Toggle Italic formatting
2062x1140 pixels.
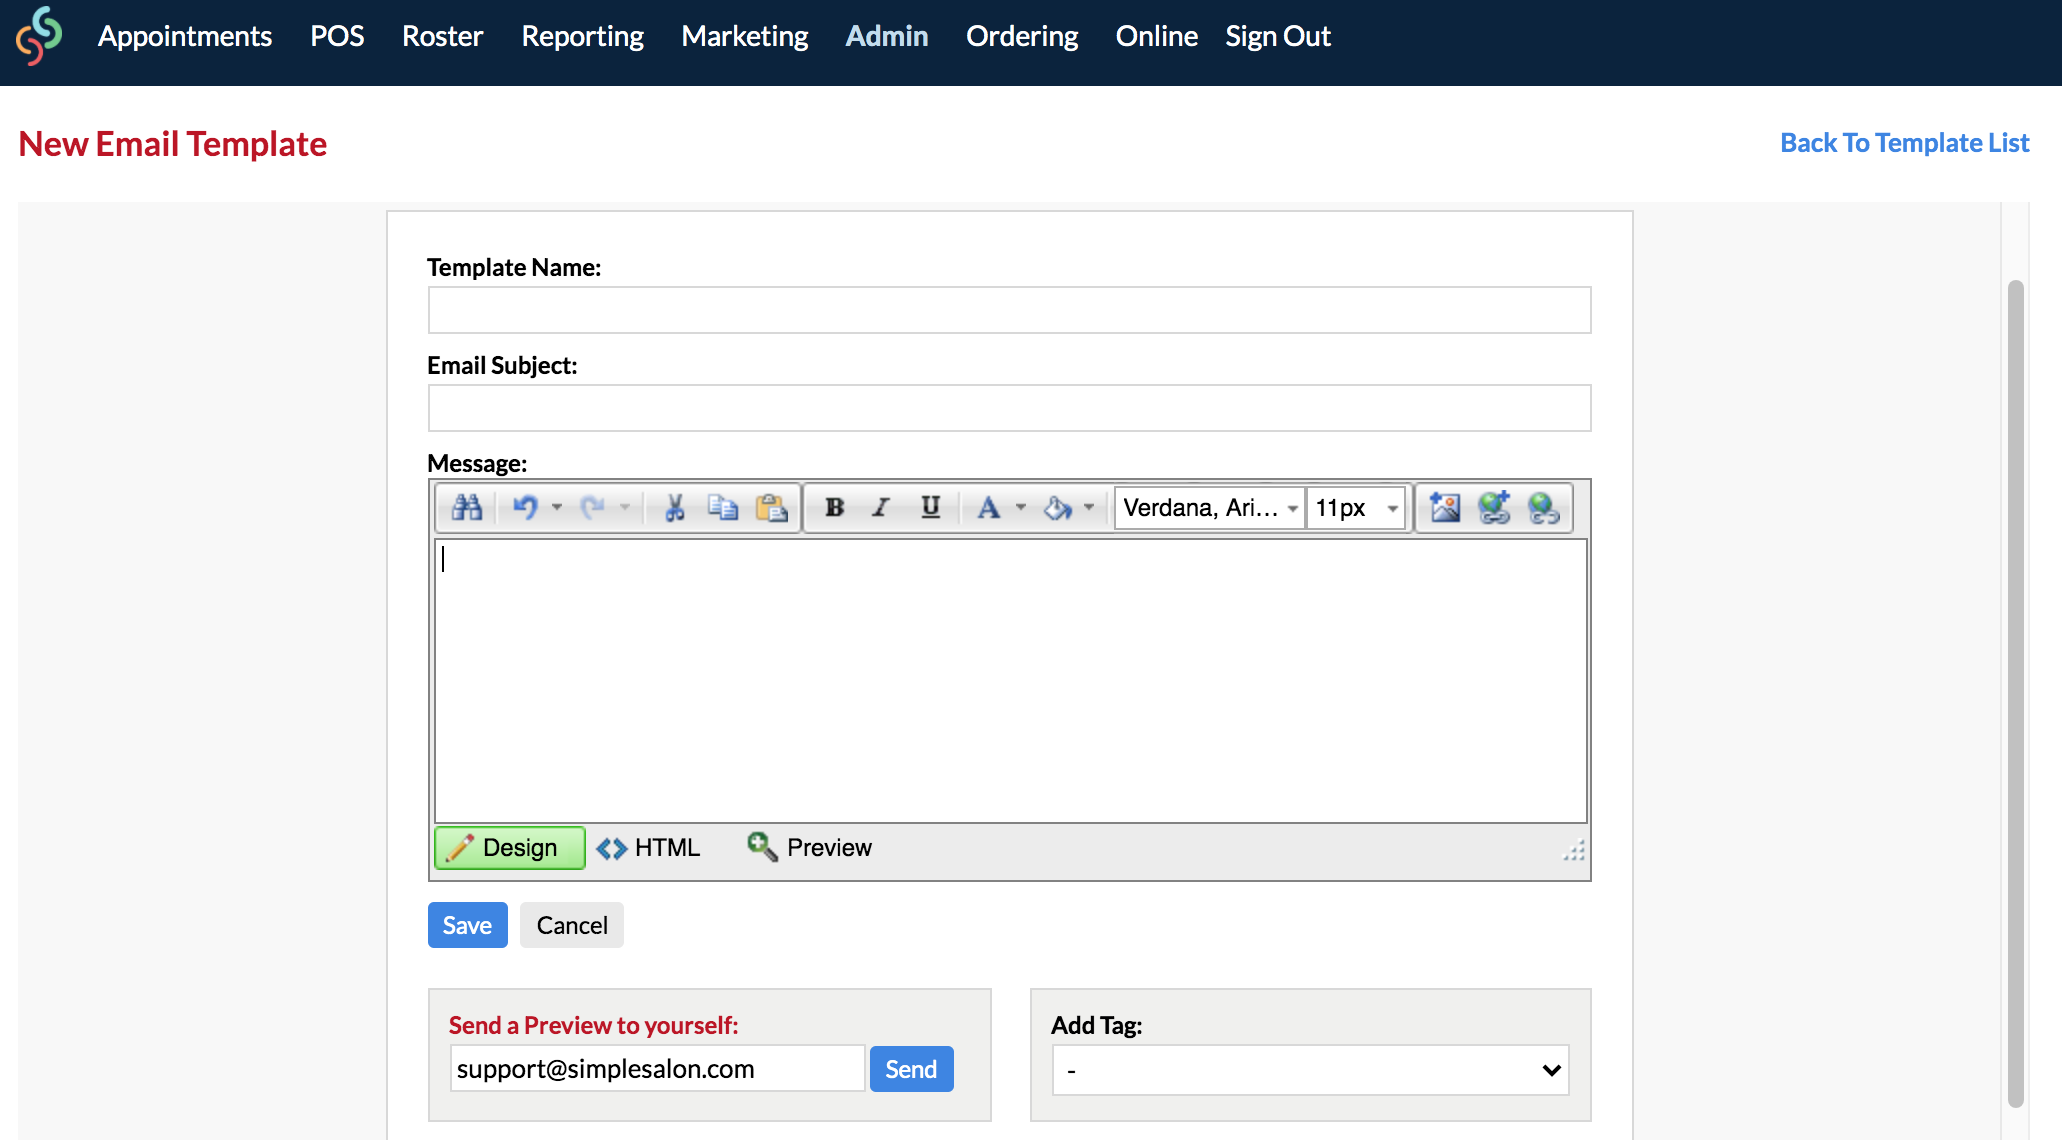[x=881, y=508]
